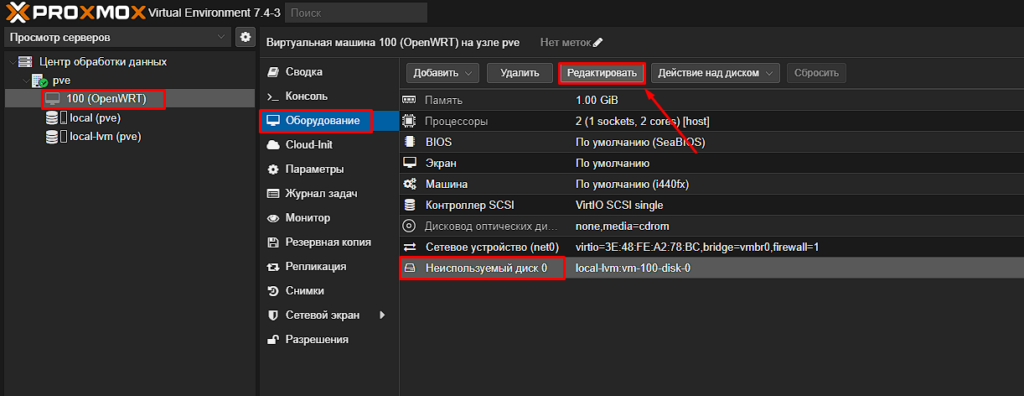Screen dimensions: 1024x396
Task: Open the Просмотр серверов view dropdown
Action: [x=118, y=37]
